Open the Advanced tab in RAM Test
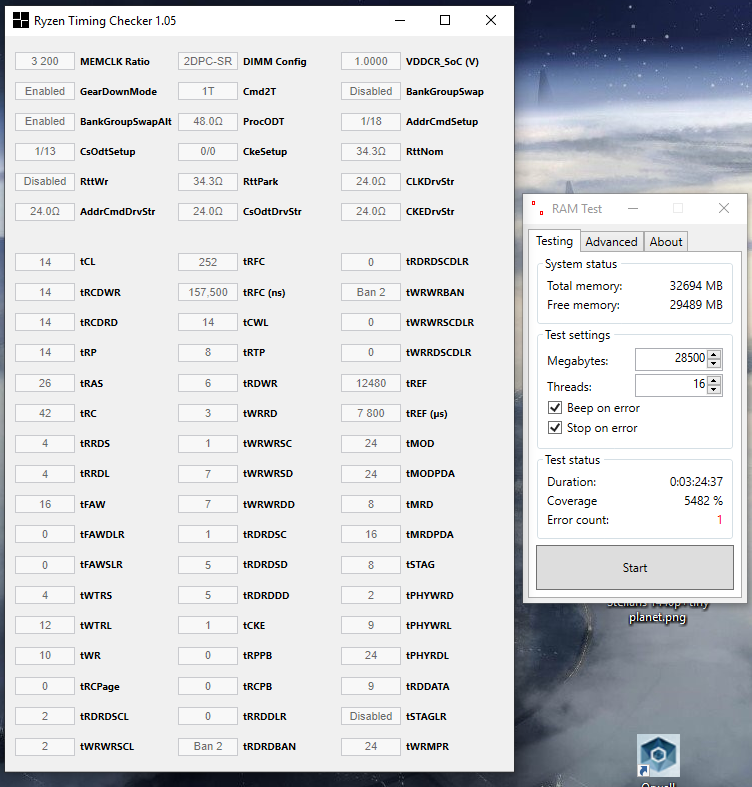Viewport: 752px width, 787px height. (611, 242)
